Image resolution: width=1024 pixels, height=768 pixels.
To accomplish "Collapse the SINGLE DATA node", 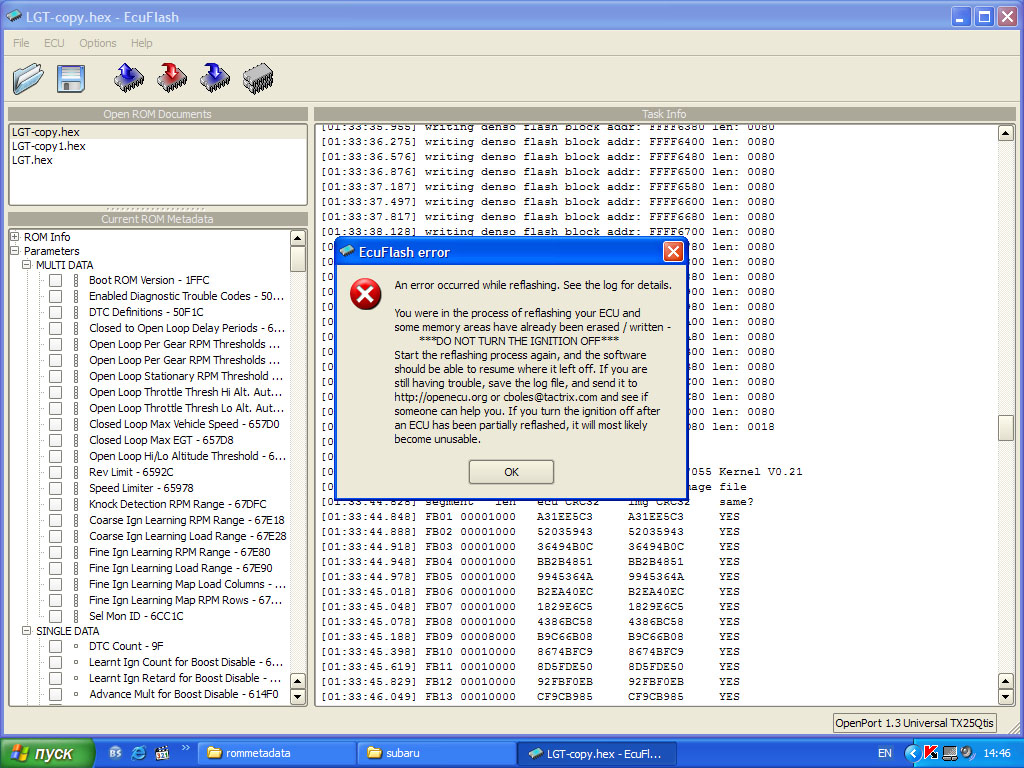I will click(x=27, y=631).
